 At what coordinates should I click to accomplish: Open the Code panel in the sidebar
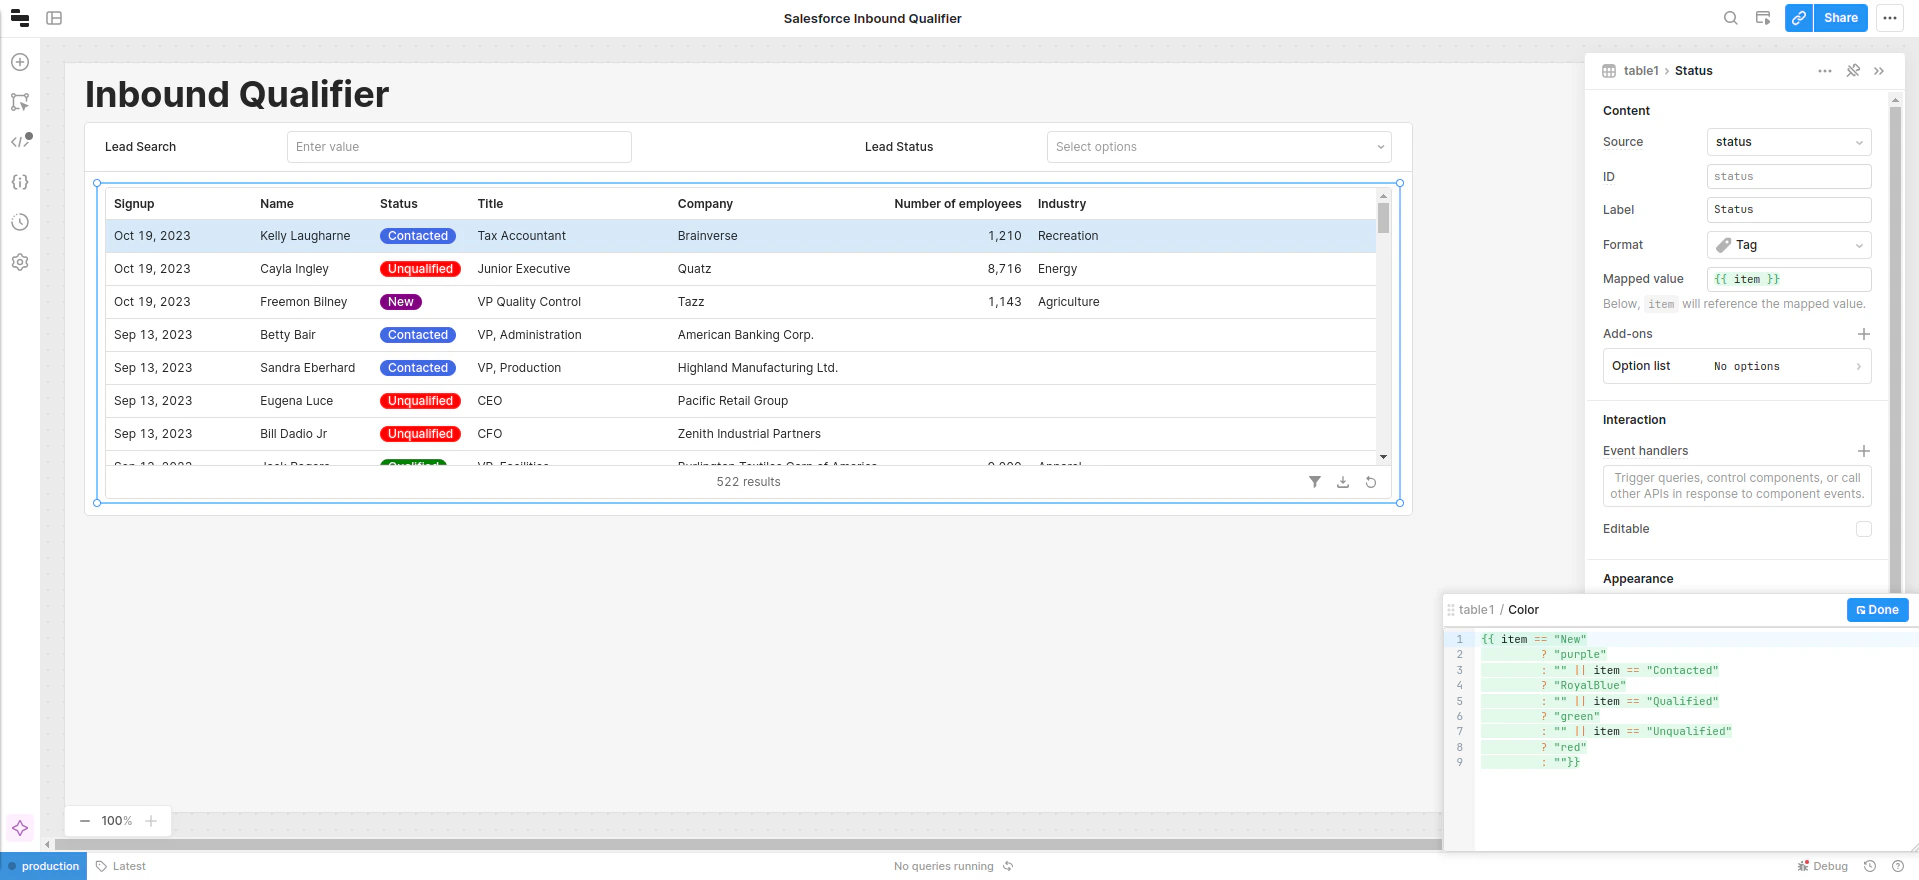[x=20, y=141]
